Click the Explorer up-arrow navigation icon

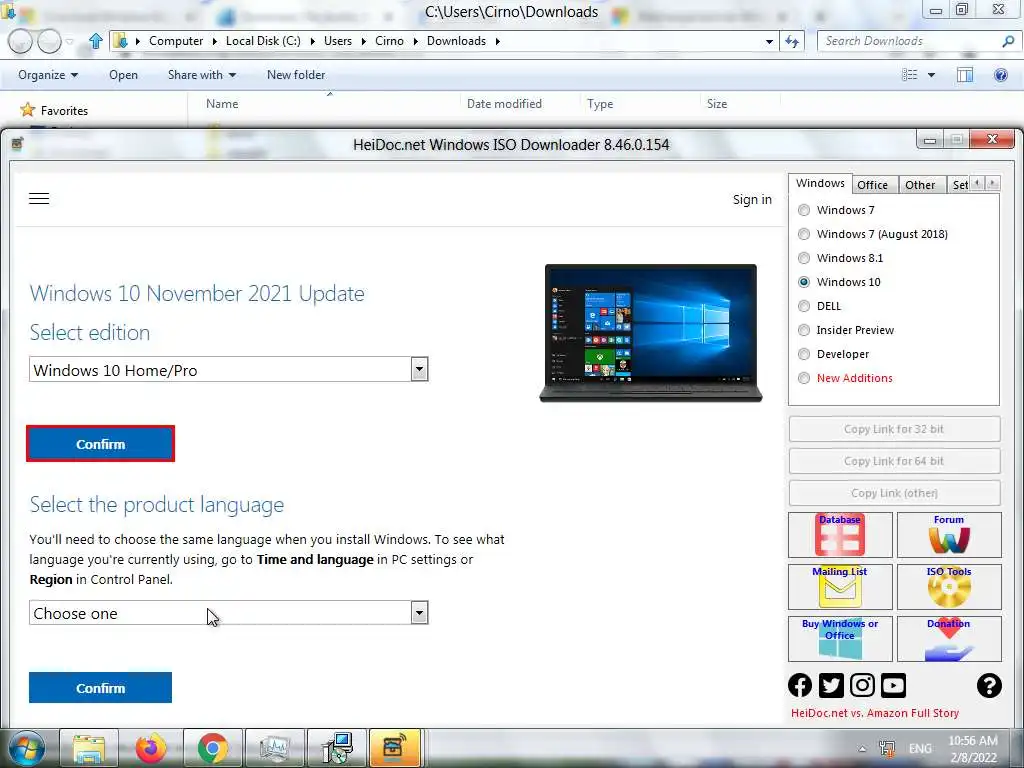pyautogui.click(x=96, y=41)
